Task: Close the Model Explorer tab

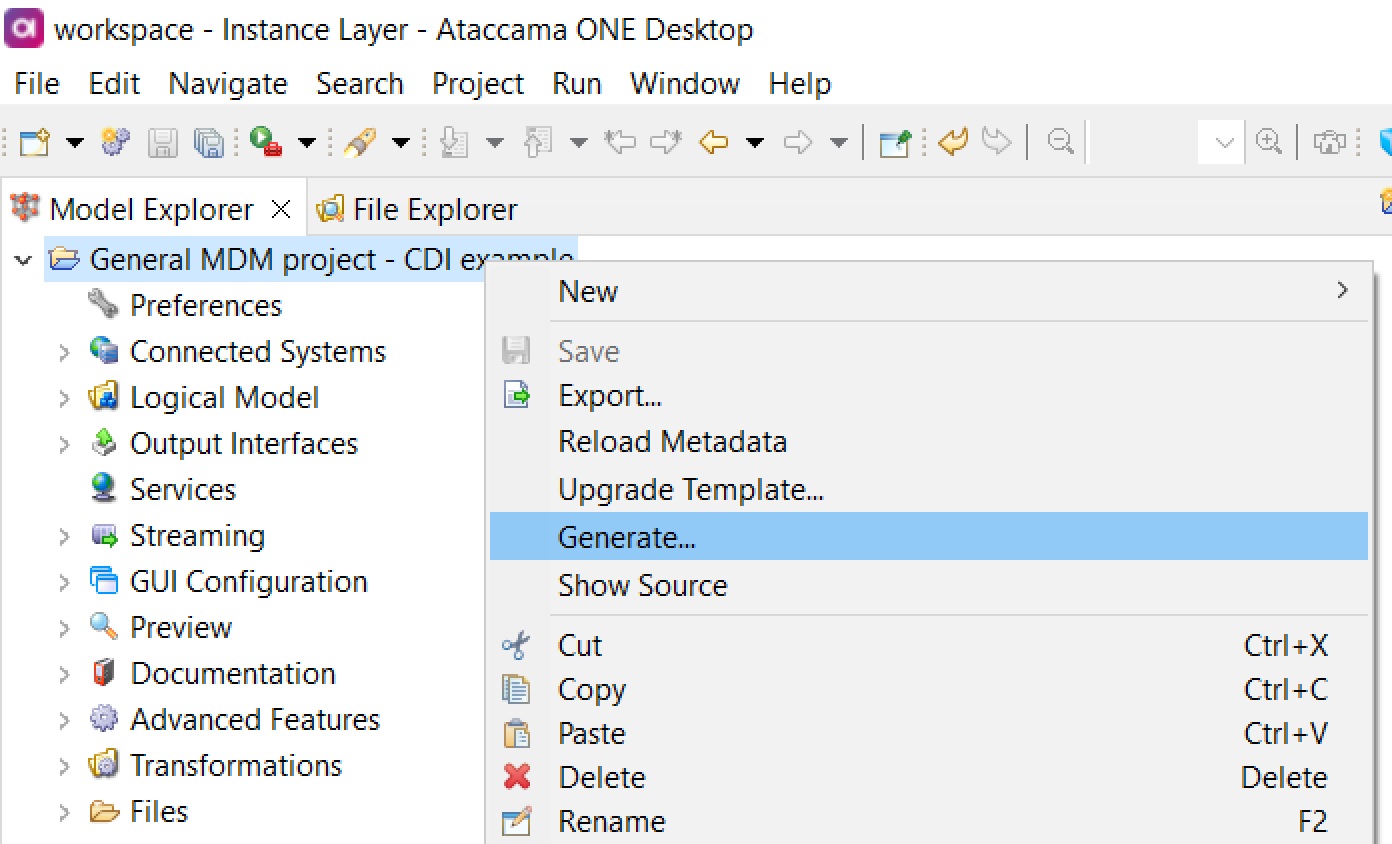Action: pyautogui.click(x=282, y=209)
